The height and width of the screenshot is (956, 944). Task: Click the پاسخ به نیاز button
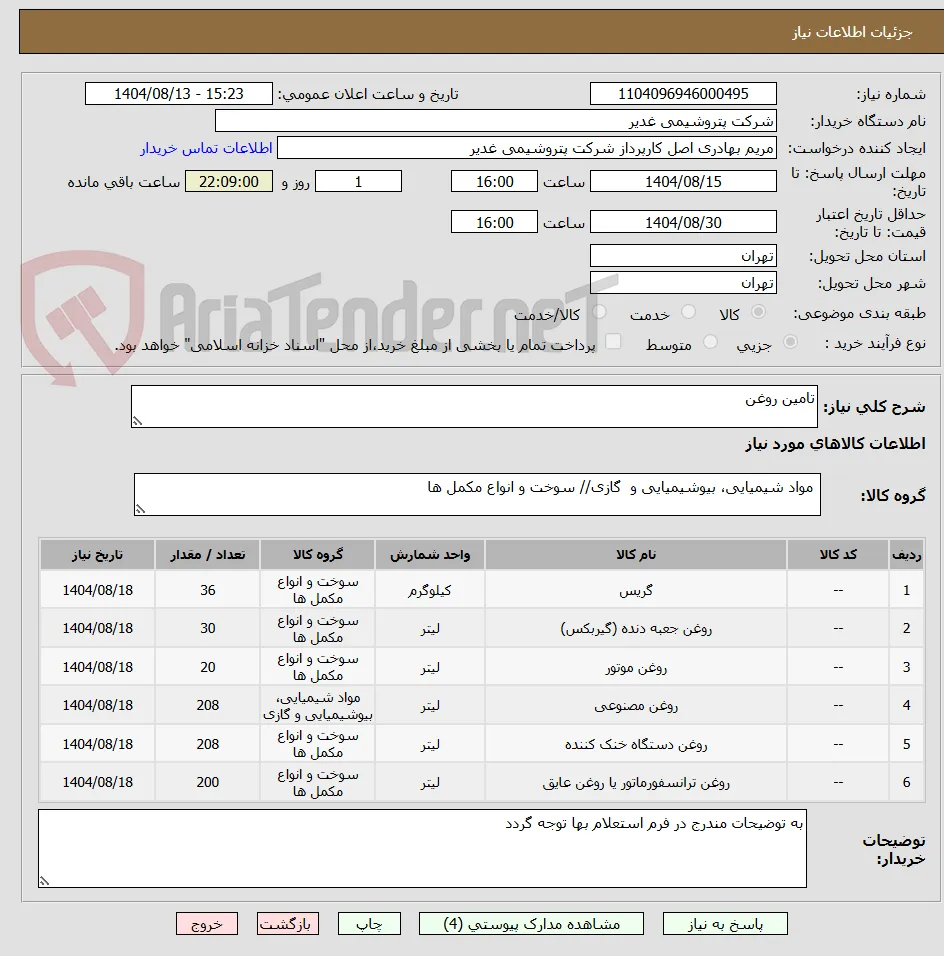pos(725,924)
